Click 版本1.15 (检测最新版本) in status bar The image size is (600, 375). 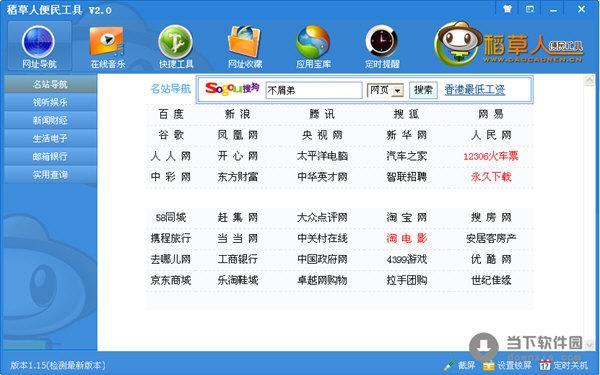[58, 365]
